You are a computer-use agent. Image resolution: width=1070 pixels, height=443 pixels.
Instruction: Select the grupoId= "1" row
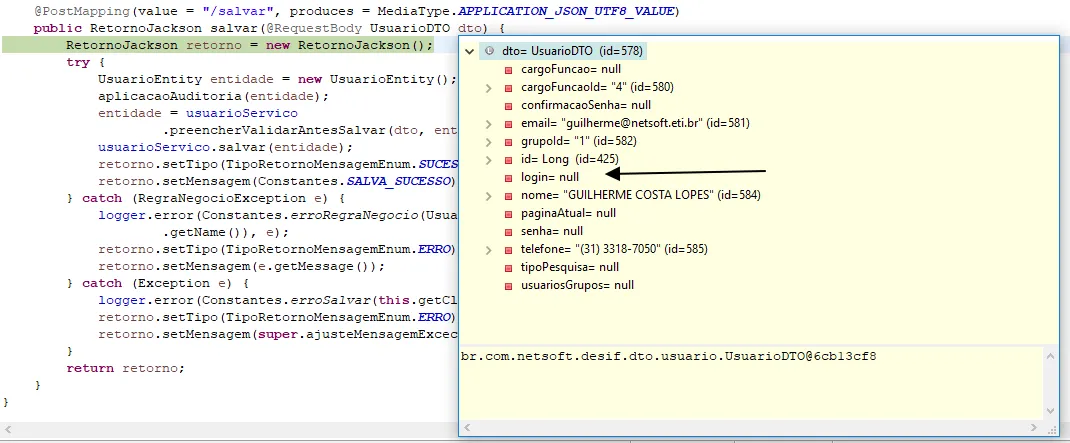click(x=579, y=141)
